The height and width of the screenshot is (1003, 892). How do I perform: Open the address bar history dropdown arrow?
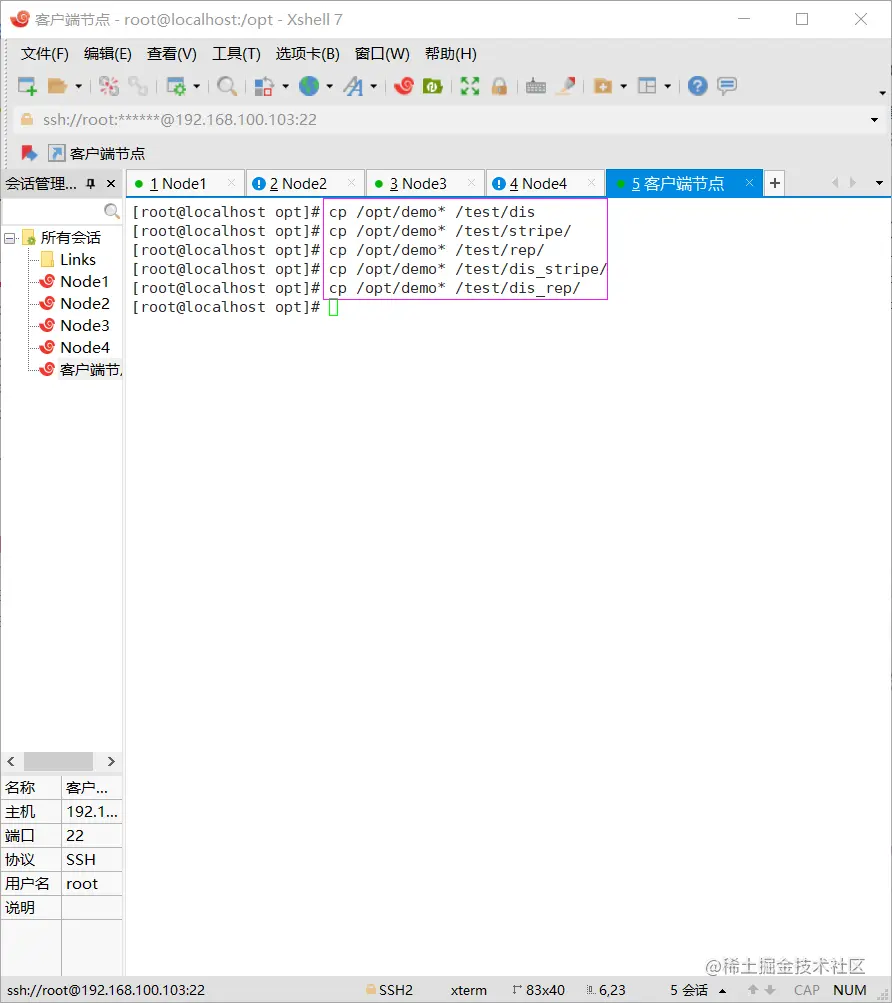click(x=874, y=120)
